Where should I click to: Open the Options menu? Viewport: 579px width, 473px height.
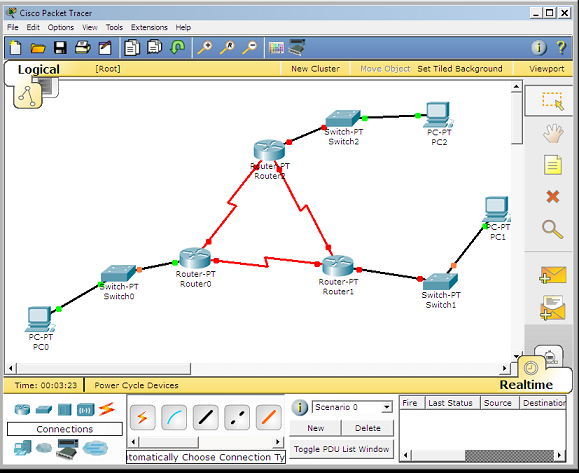point(61,27)
